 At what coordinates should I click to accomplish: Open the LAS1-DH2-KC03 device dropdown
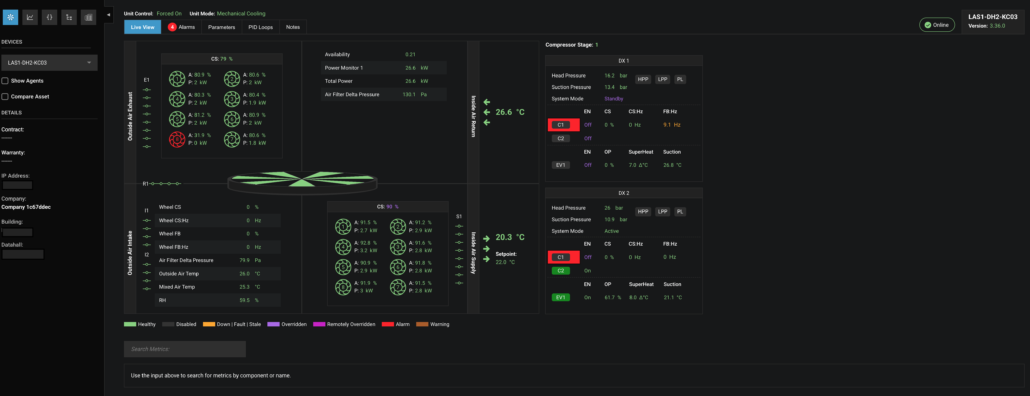coord(50,63)
